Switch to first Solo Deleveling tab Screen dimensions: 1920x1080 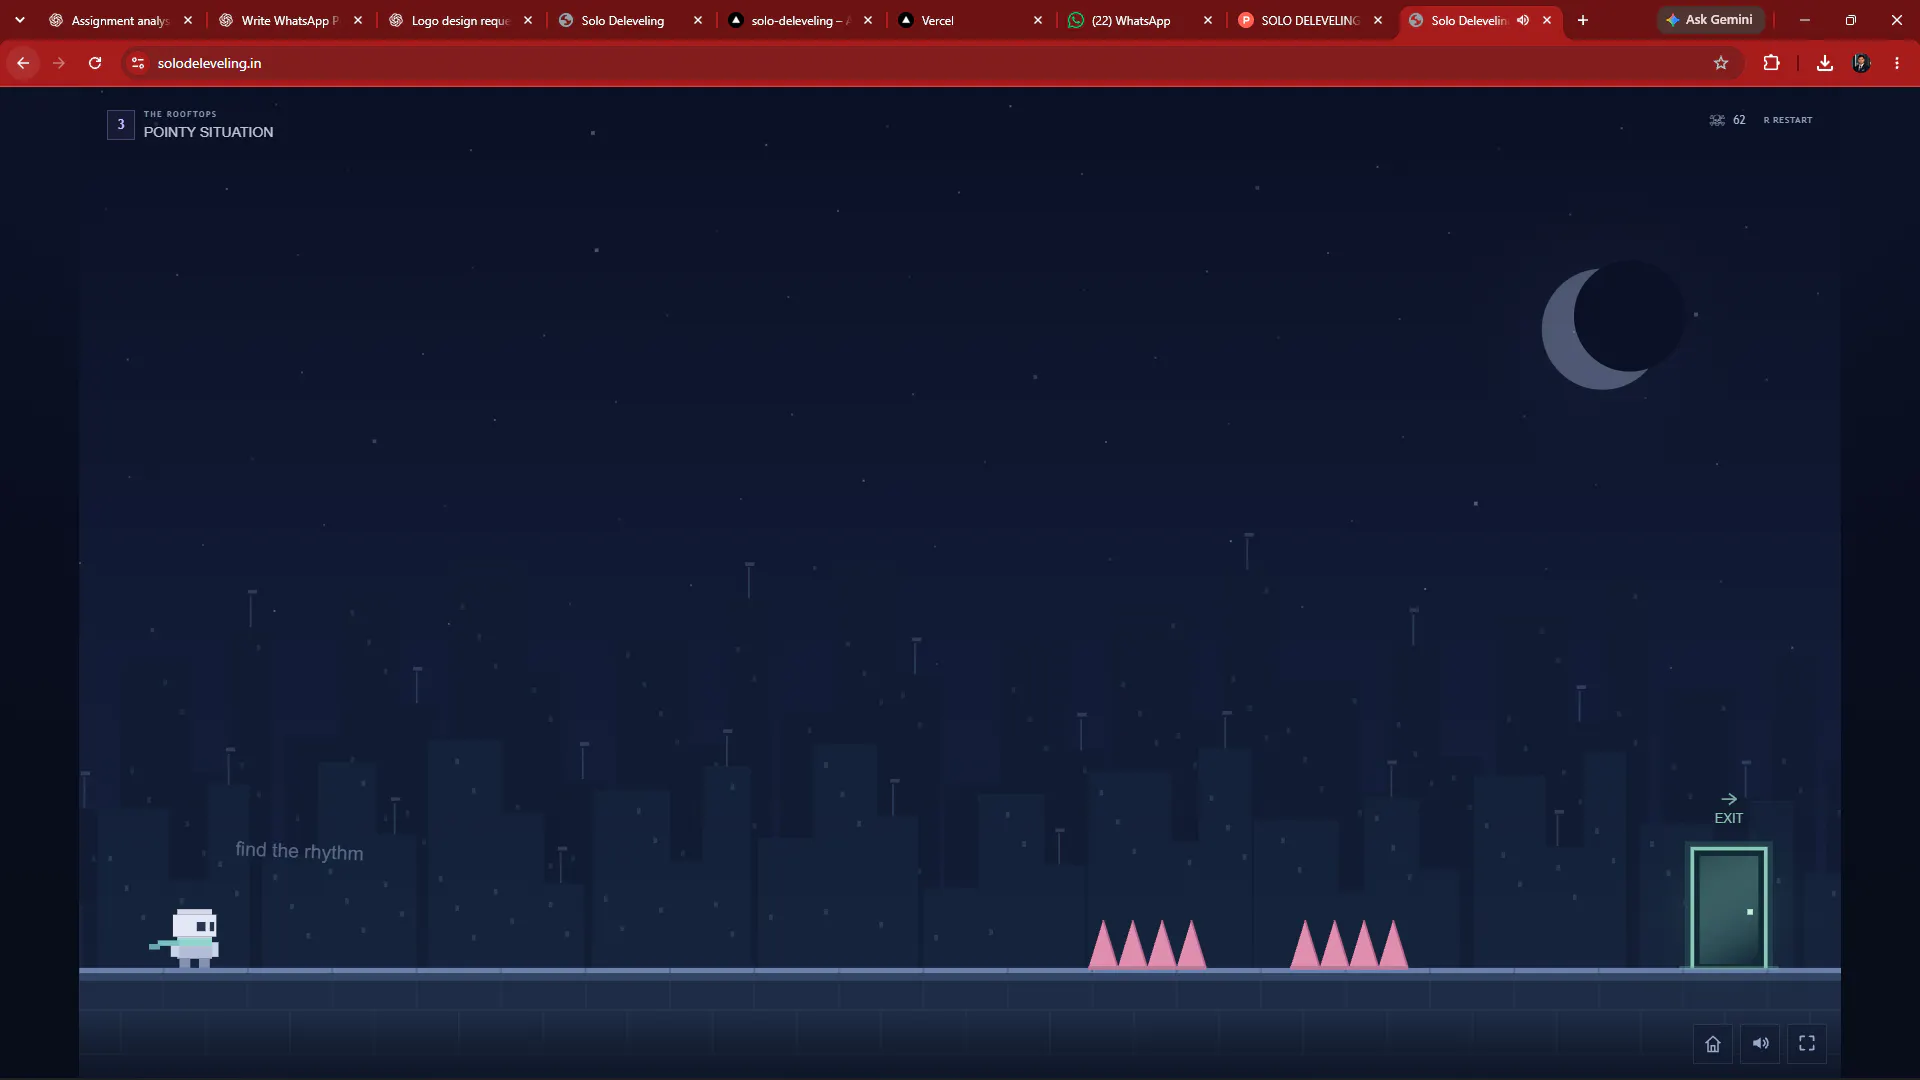tap(630, 20)
